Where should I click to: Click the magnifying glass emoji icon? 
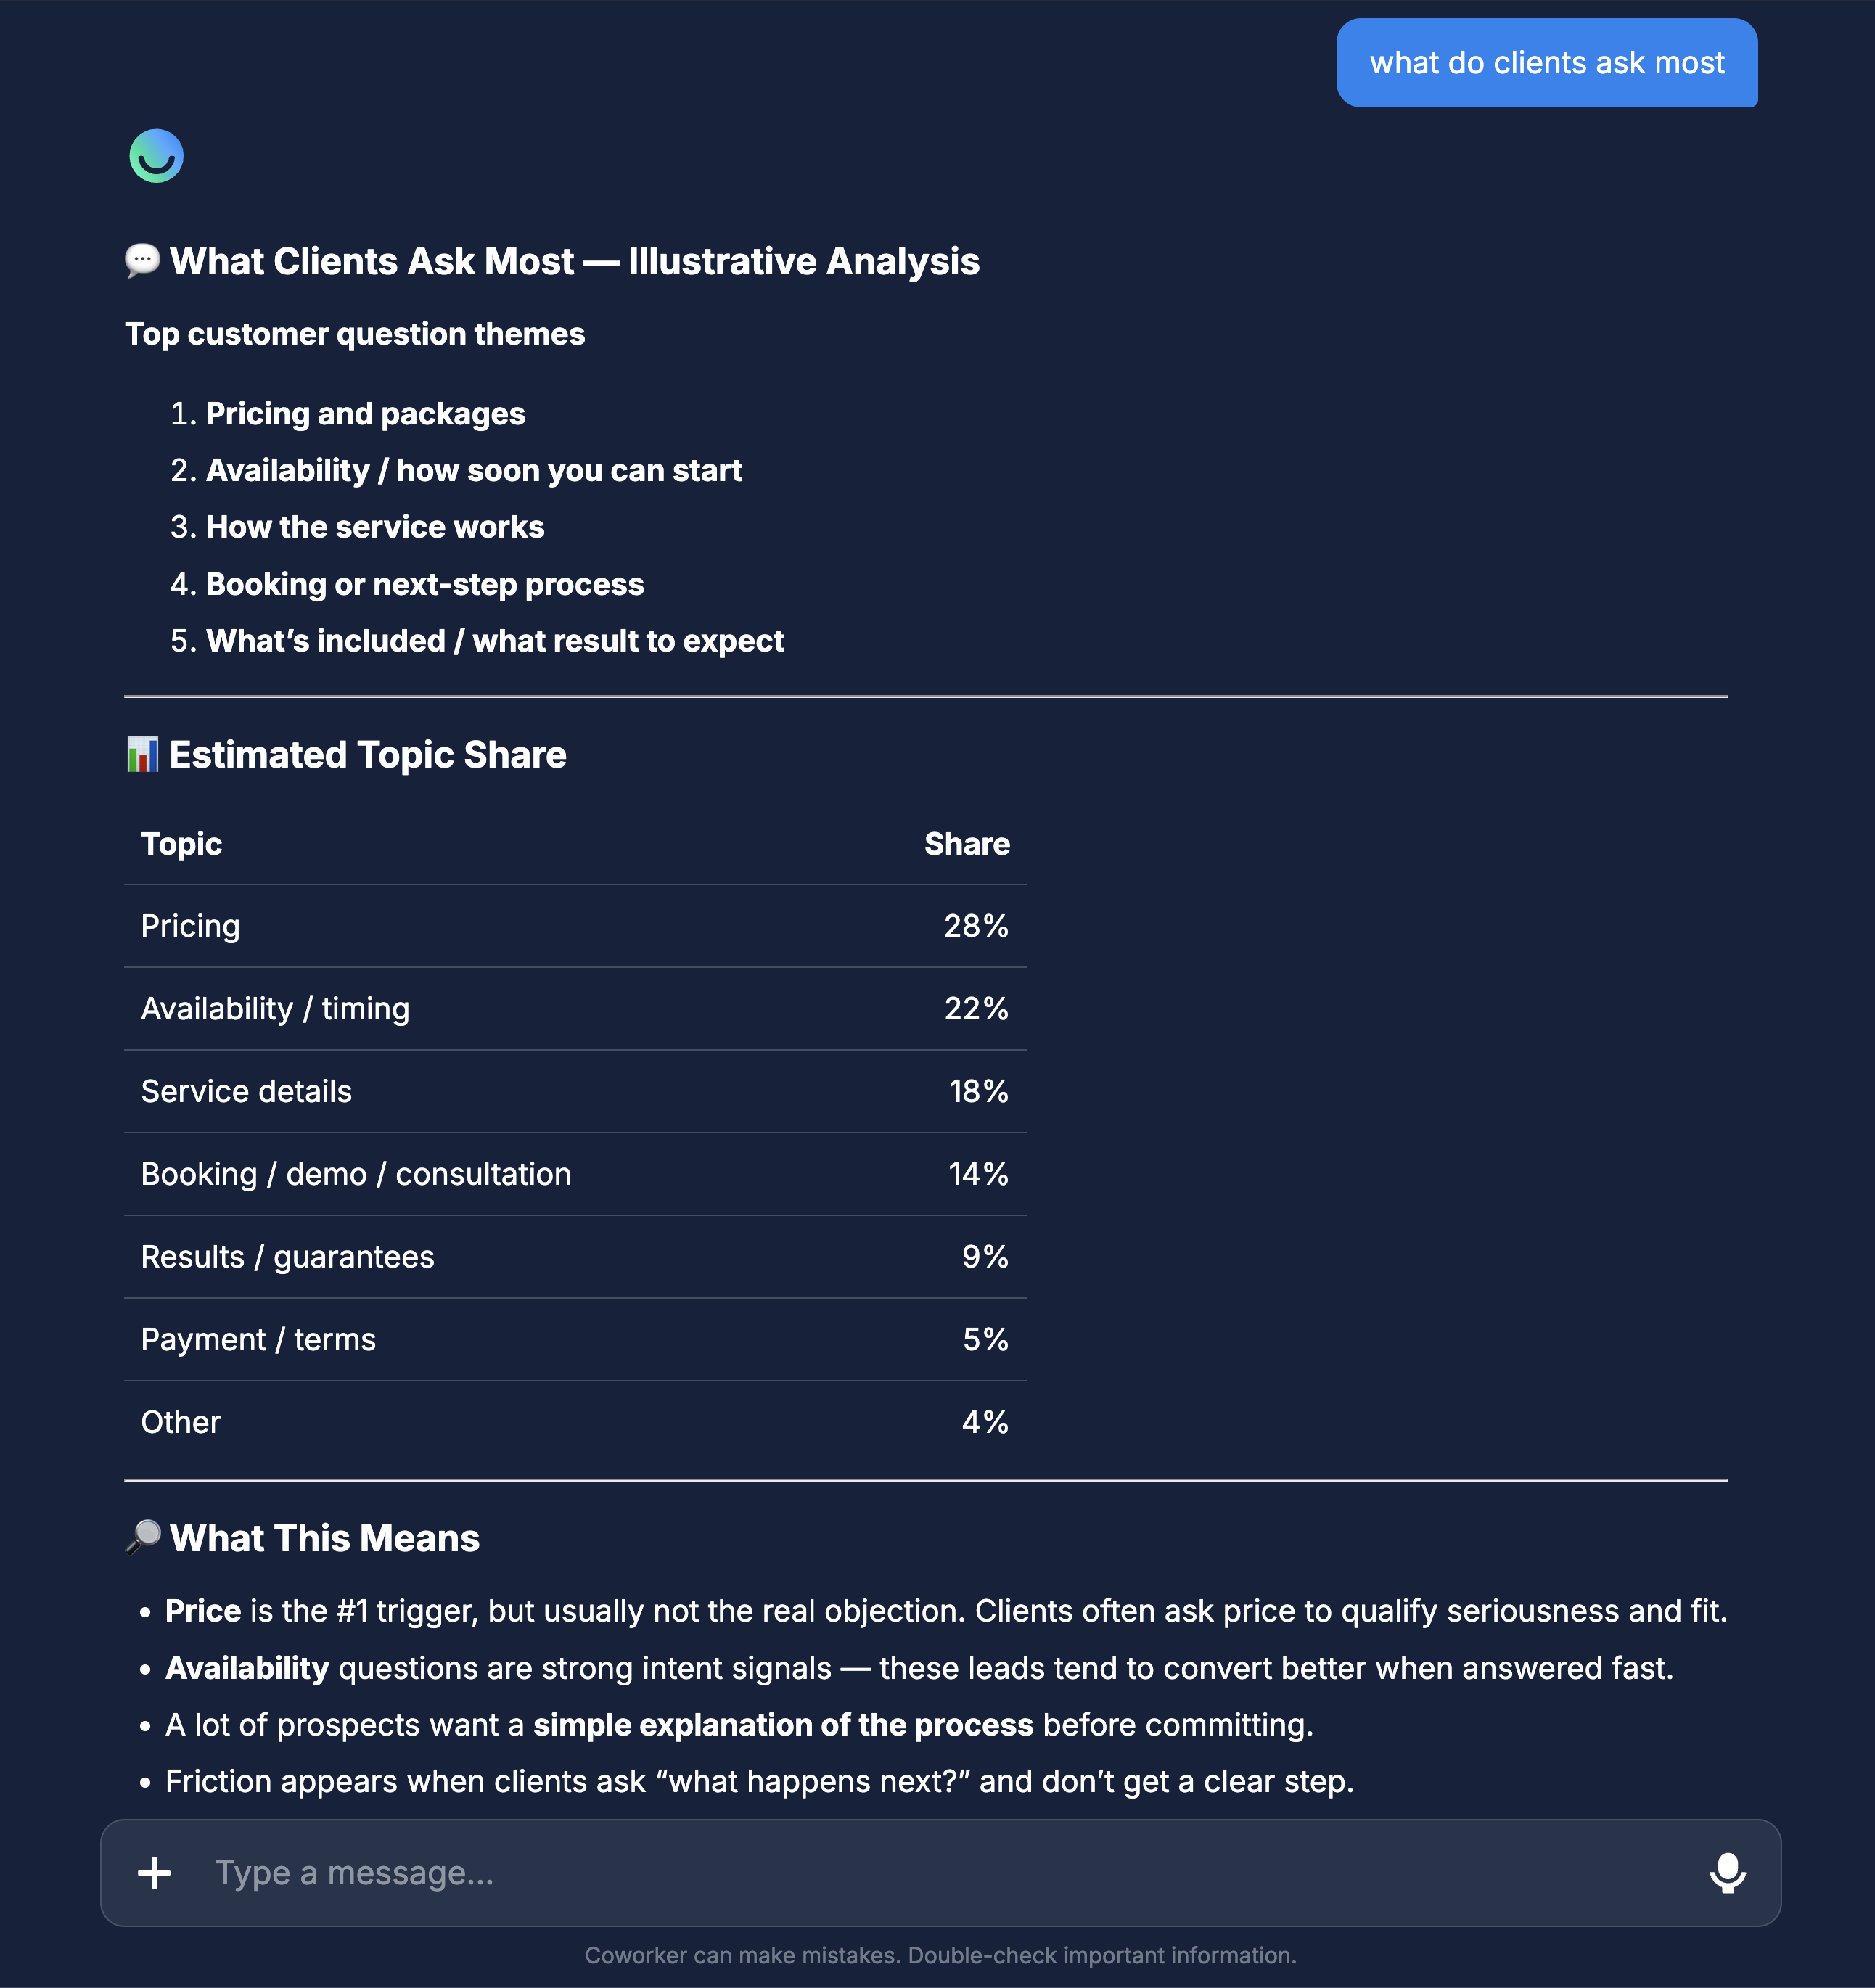click(x=142, y=1537)
